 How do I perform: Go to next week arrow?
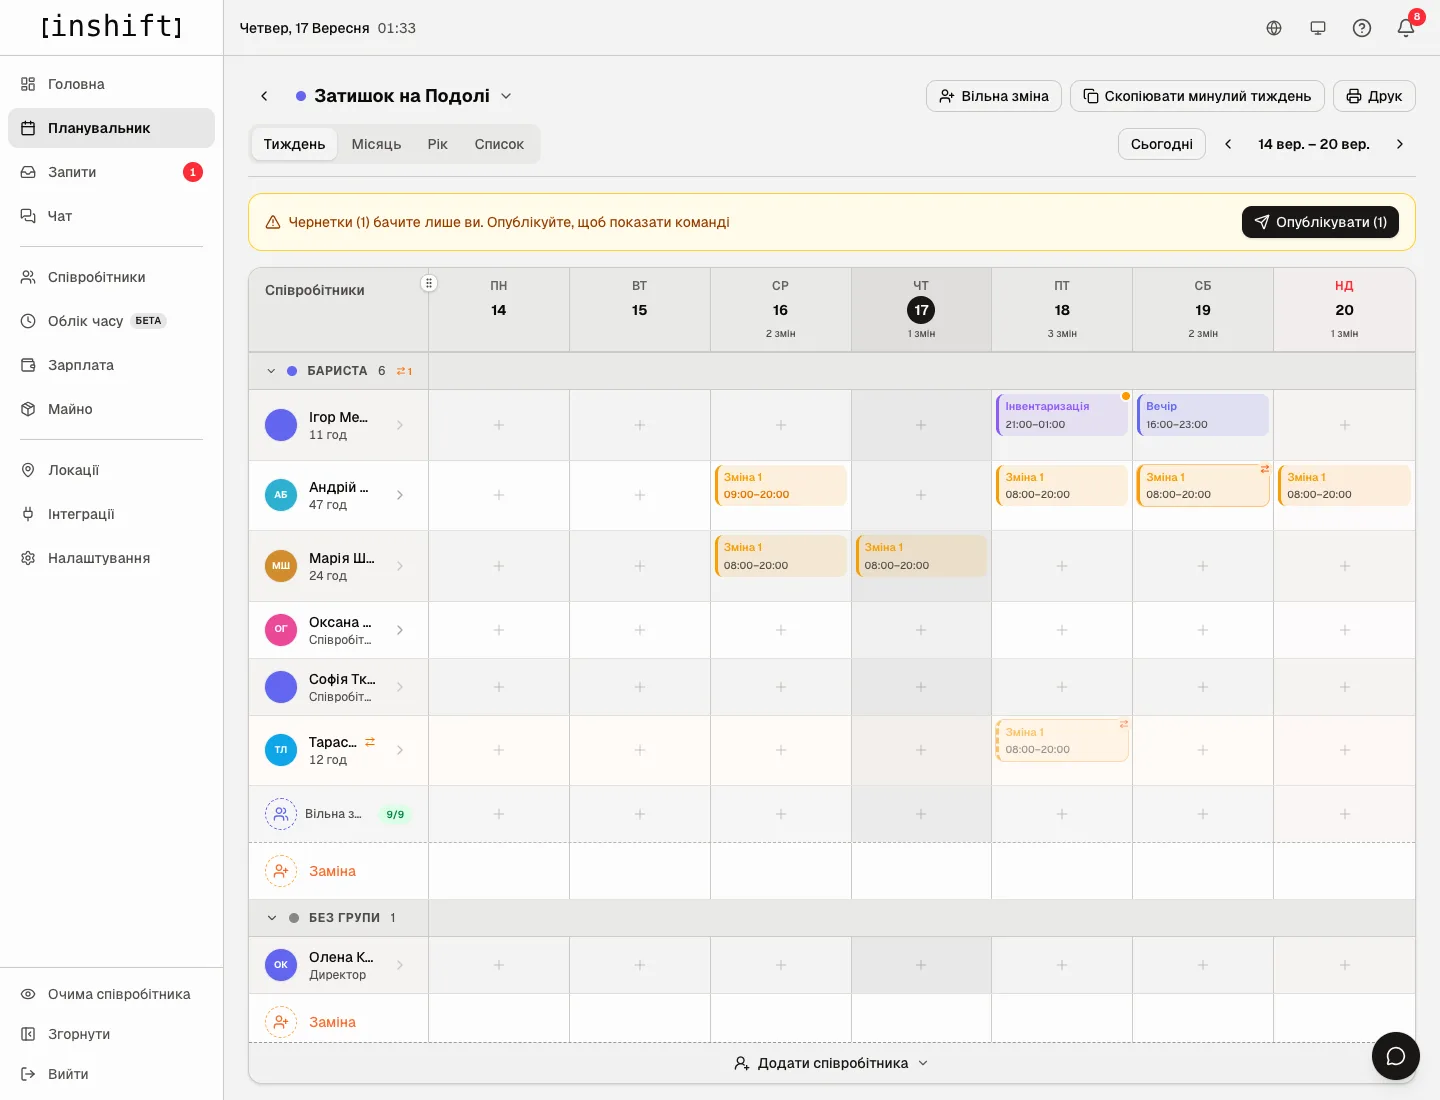(x=1400, y=144)
